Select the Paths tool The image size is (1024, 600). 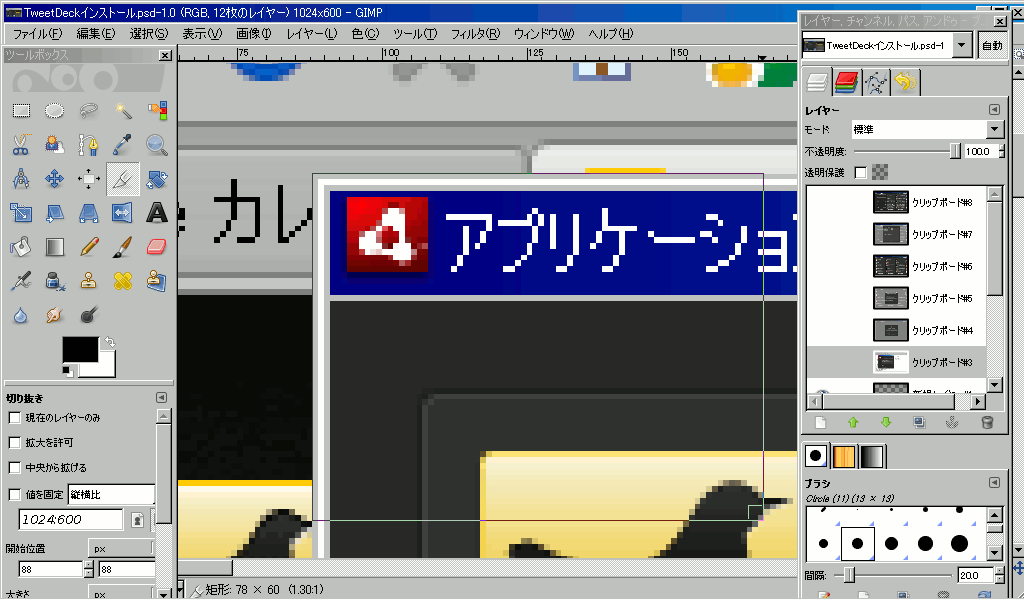coord(89,144)
